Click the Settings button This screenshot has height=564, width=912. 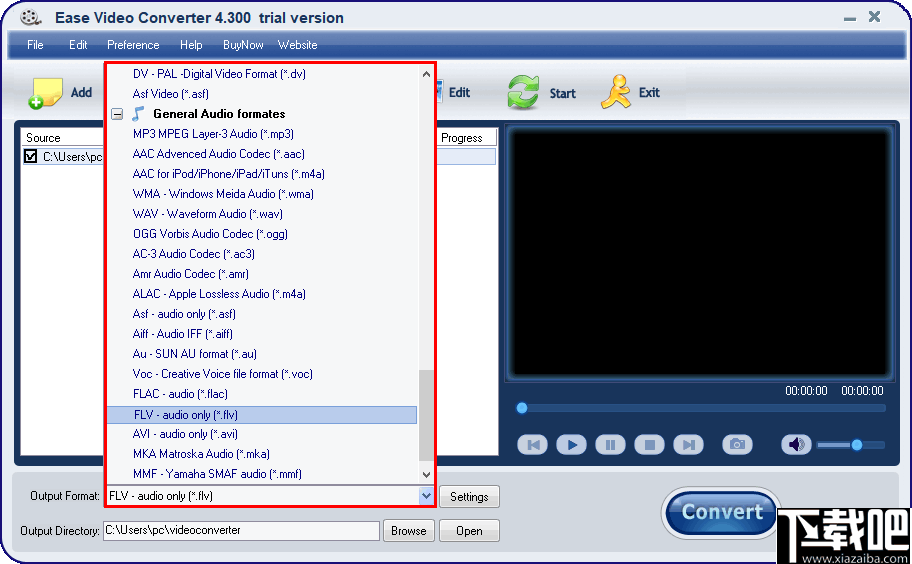[469, 497]
